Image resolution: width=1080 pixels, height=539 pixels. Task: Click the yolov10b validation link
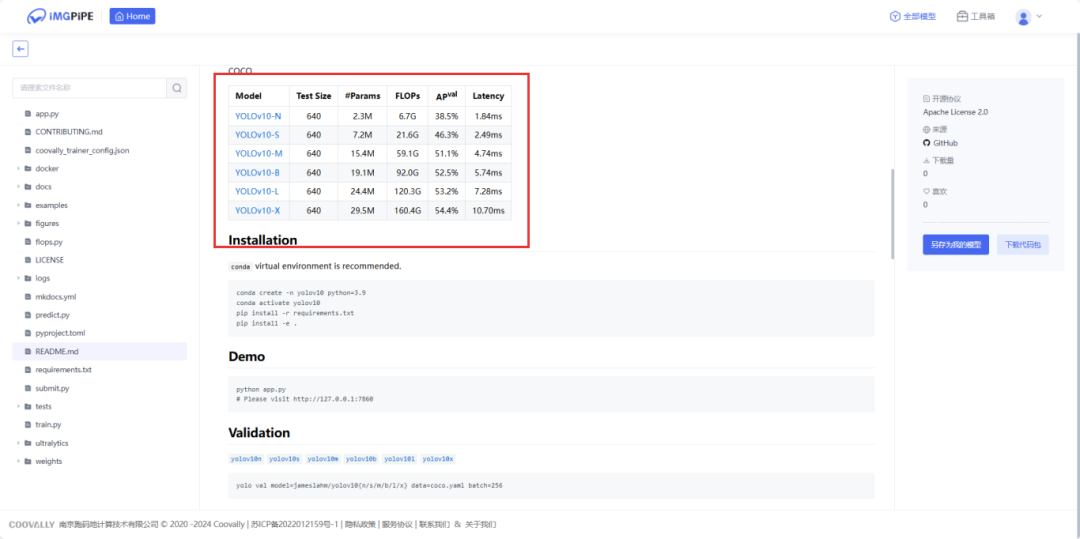pos(362,459)
